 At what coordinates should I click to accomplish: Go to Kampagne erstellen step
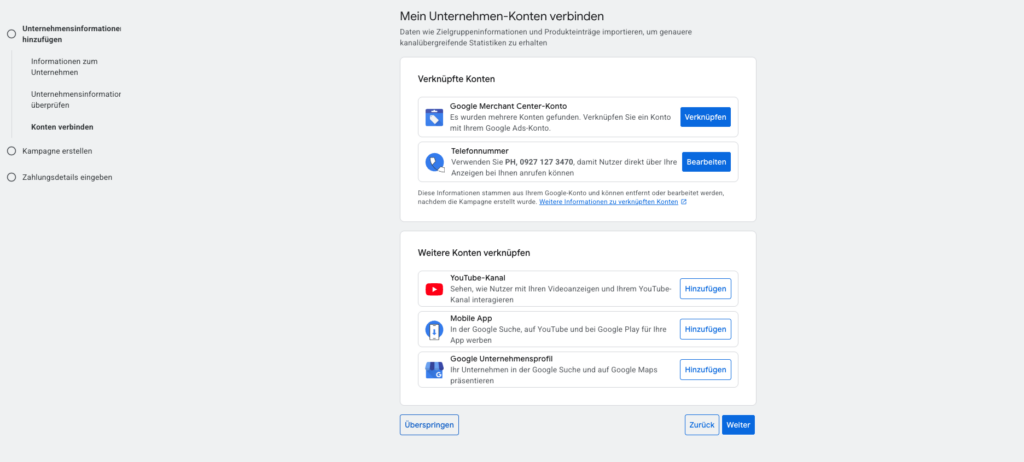(57, 151)
